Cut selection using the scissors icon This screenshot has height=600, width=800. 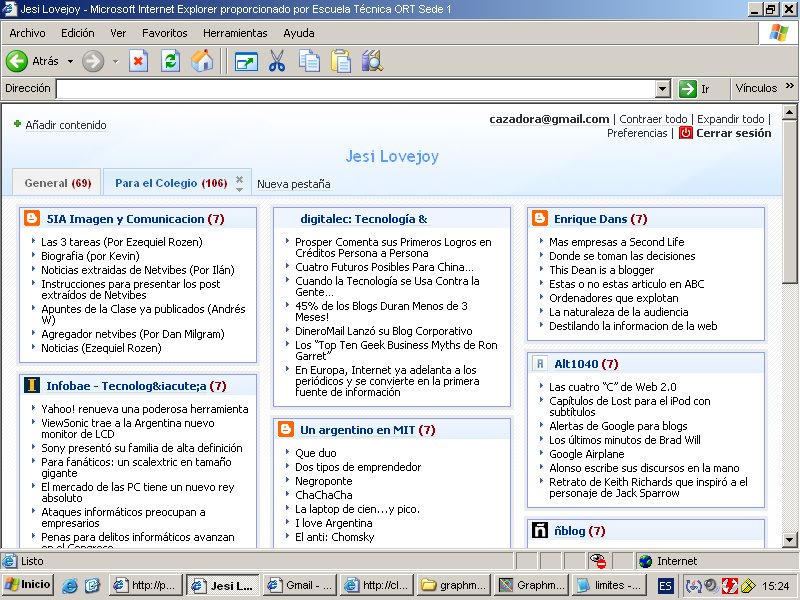pyautogui.click(x=277, y=61)
